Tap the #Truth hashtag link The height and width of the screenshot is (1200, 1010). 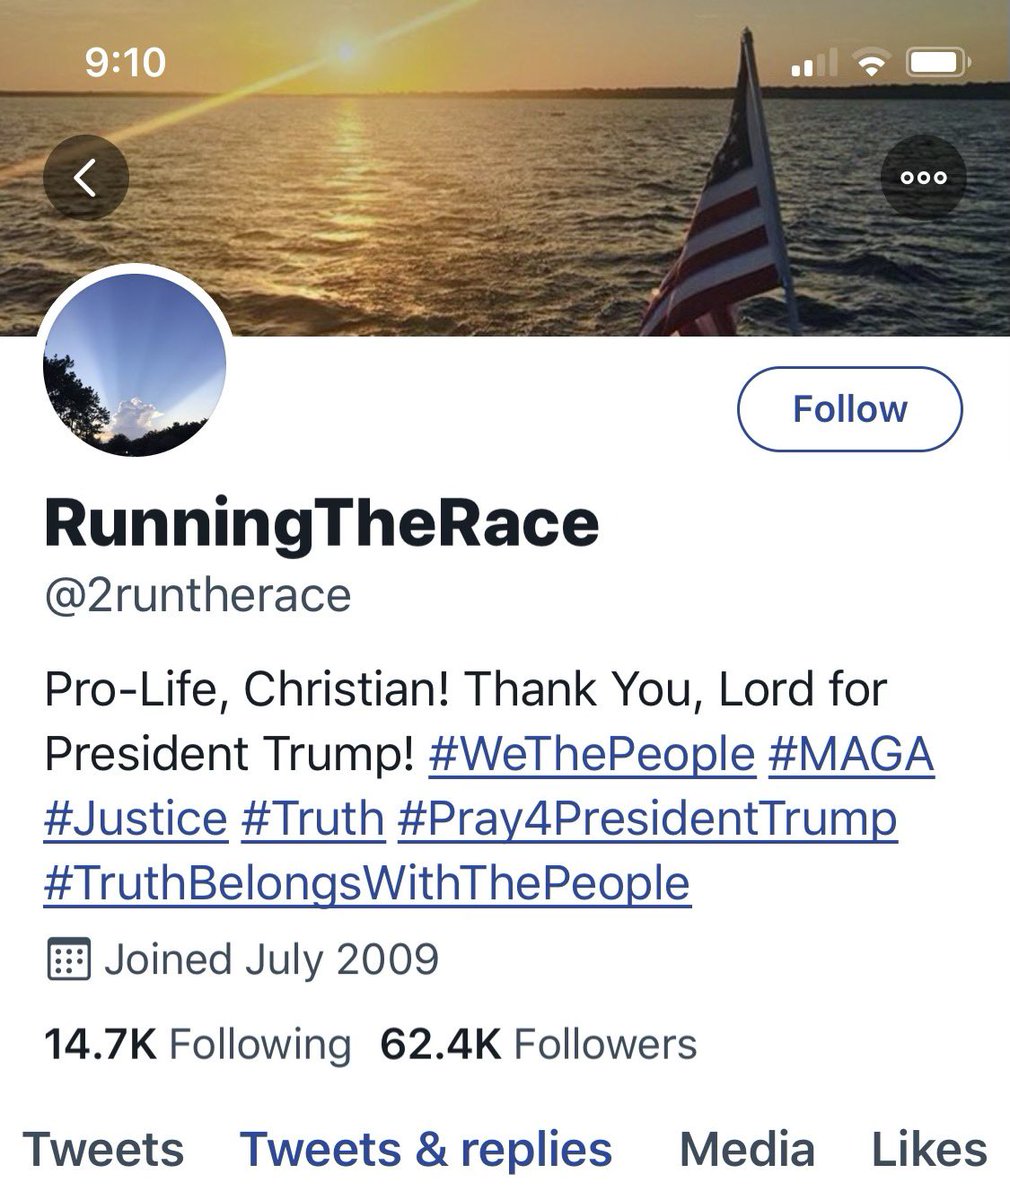tap(312, 818)
